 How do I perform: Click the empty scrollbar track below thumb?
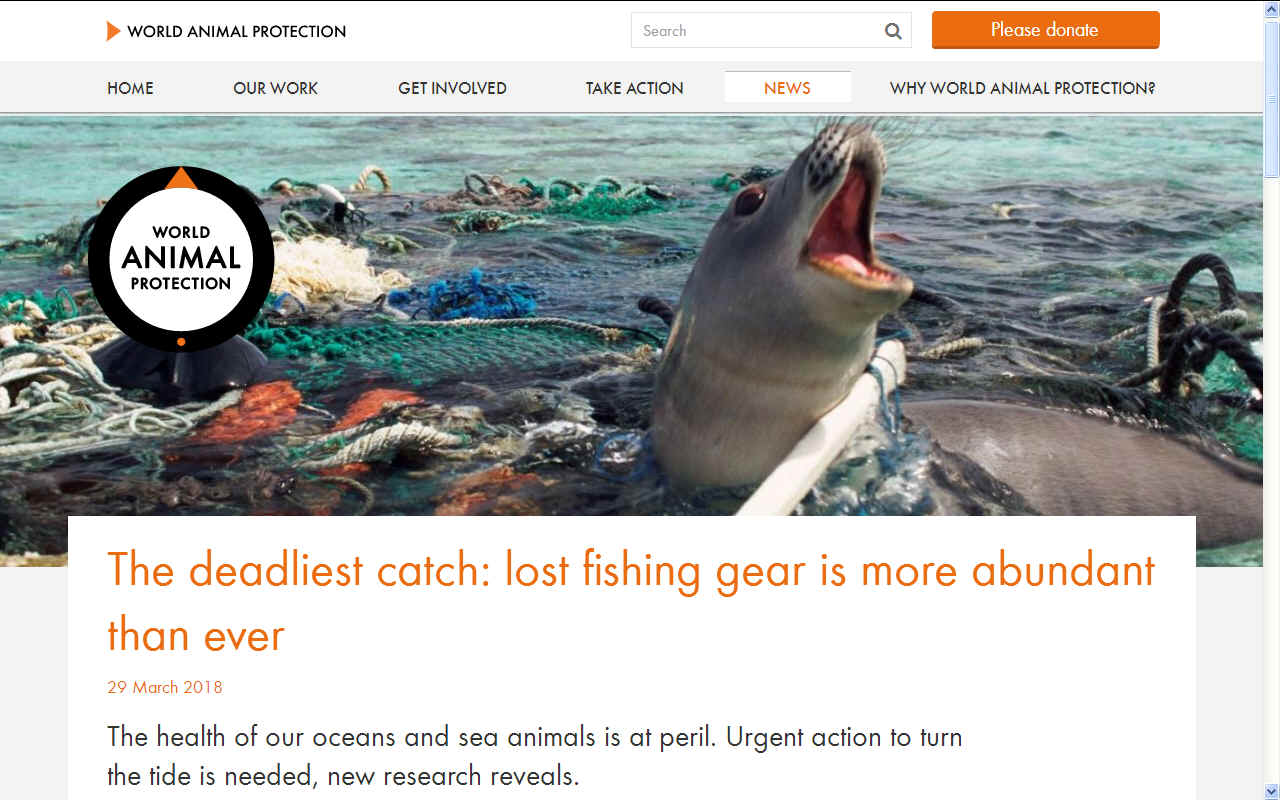[x=1272, y=480]
